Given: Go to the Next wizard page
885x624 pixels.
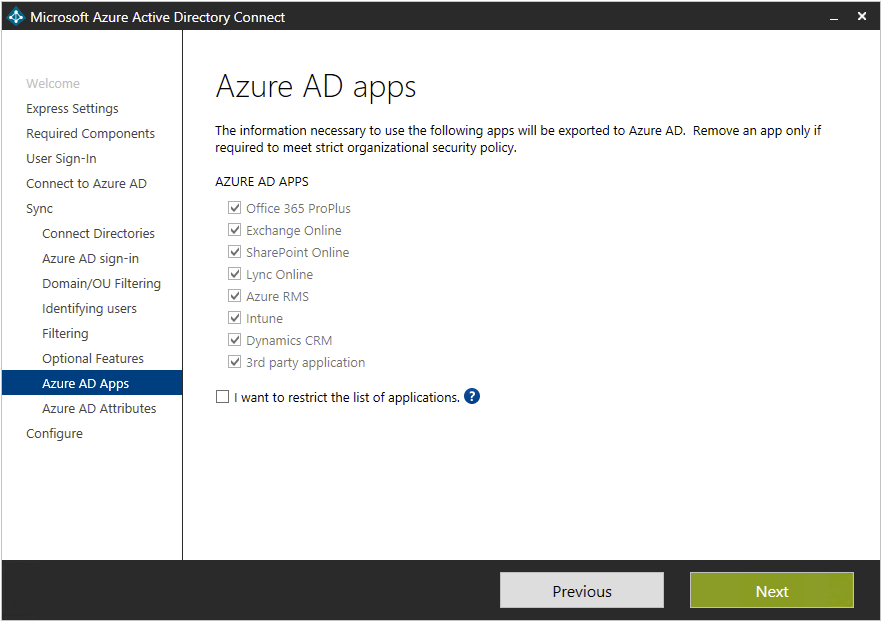Looking at the screenshot, I should [x=772, y=591].
